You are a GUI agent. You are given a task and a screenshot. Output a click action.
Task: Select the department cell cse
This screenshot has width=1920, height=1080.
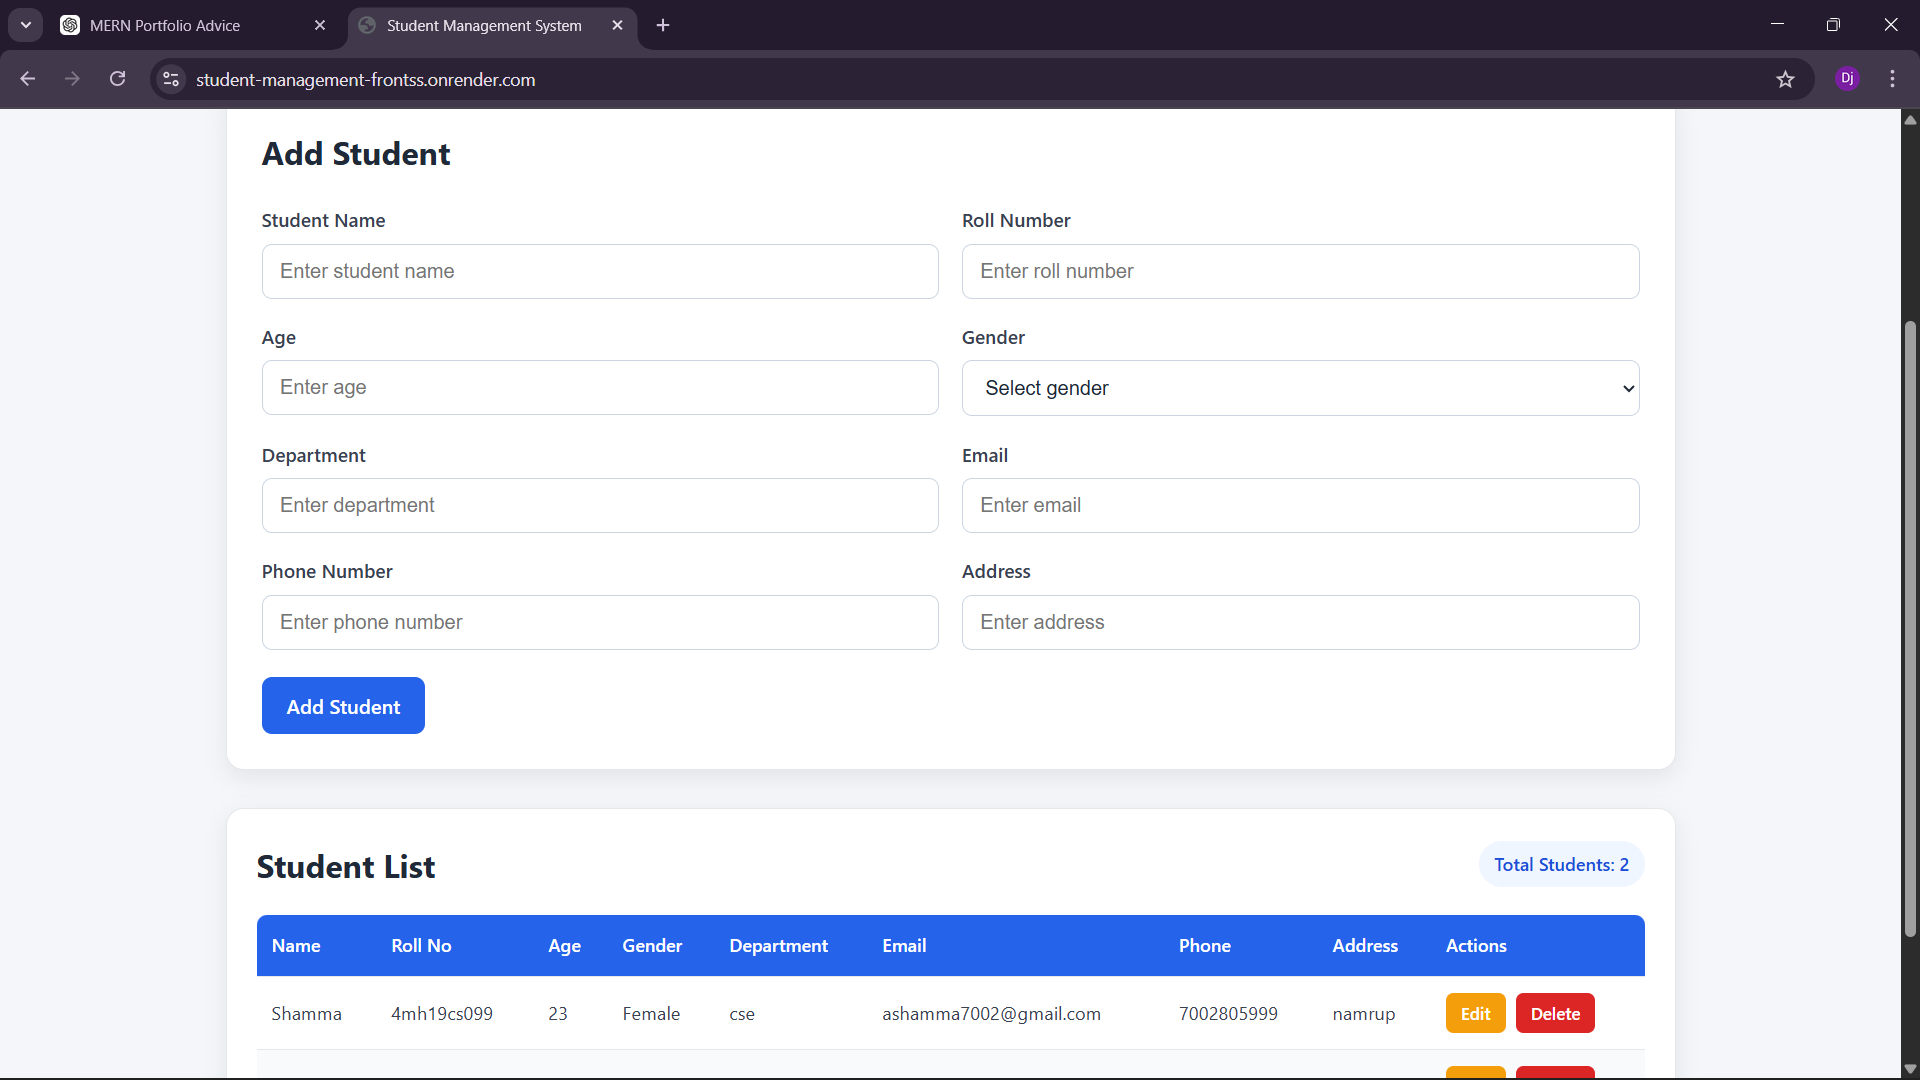click(x=742, y=1014)
